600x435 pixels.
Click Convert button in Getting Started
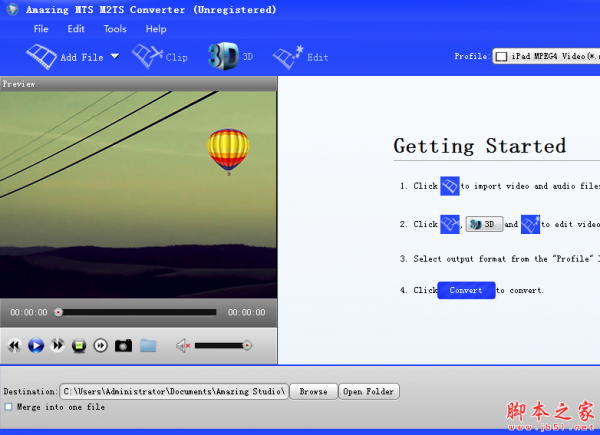pyautogui.click(x=466, y=290)
